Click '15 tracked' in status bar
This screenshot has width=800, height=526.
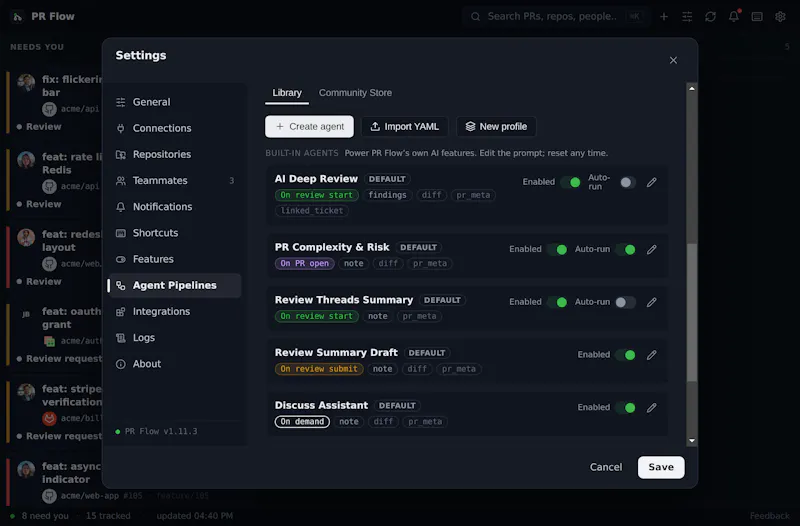(x=108, y=516)
